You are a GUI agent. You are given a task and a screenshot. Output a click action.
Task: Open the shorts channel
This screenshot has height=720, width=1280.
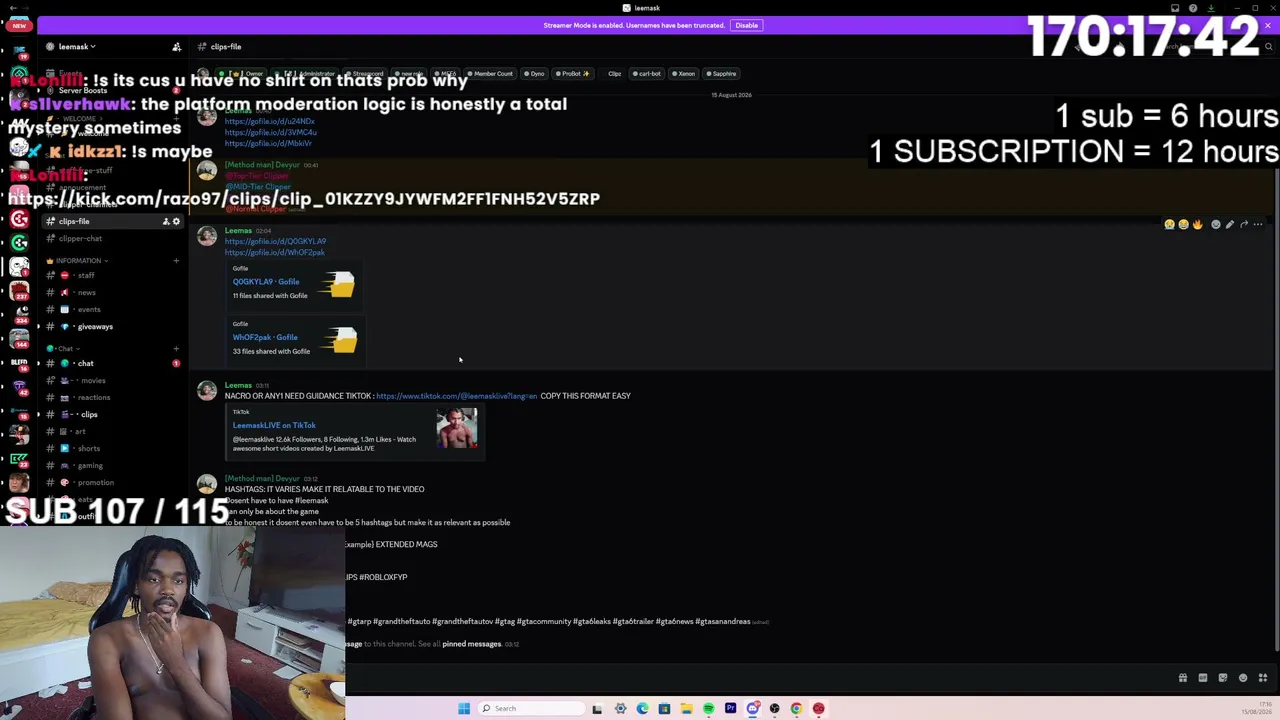click(x=112, y=449)
